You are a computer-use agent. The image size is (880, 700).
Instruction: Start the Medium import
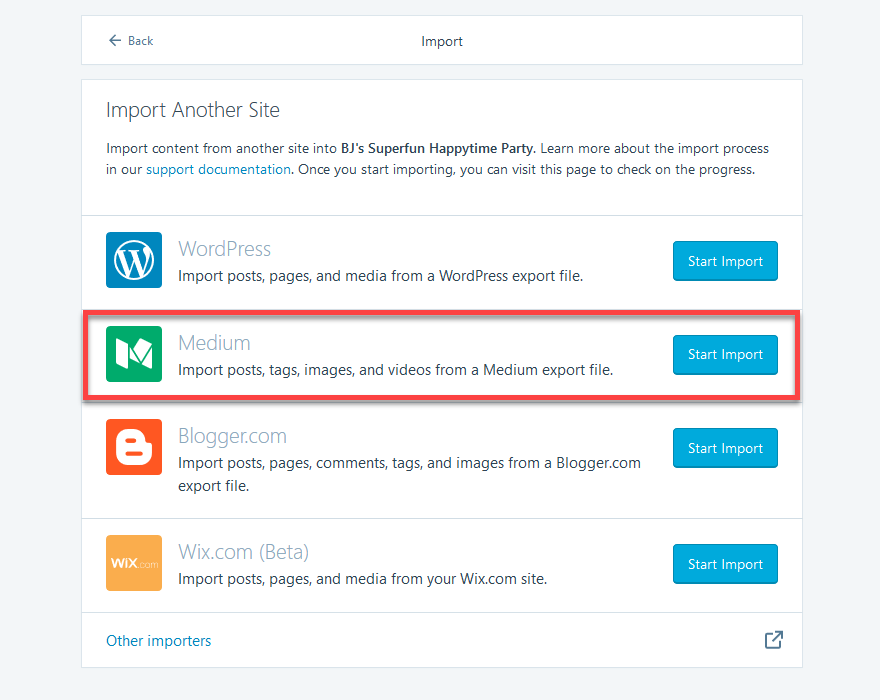click(x=724, y=354)
